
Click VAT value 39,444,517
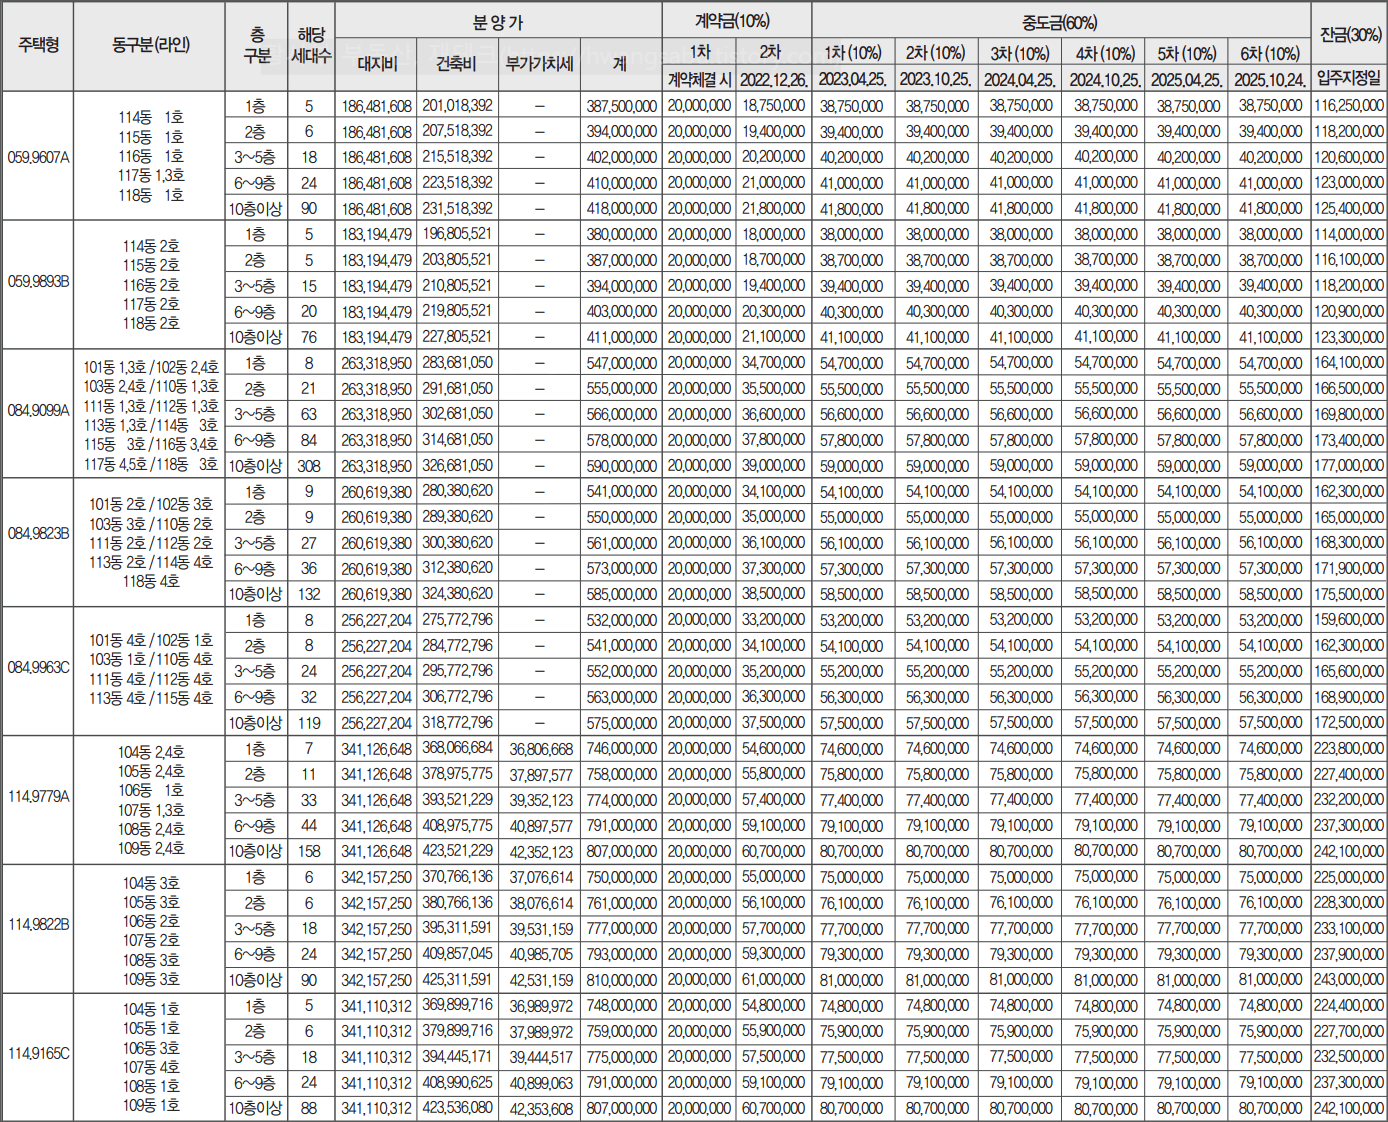click(x=541, y=1058)
